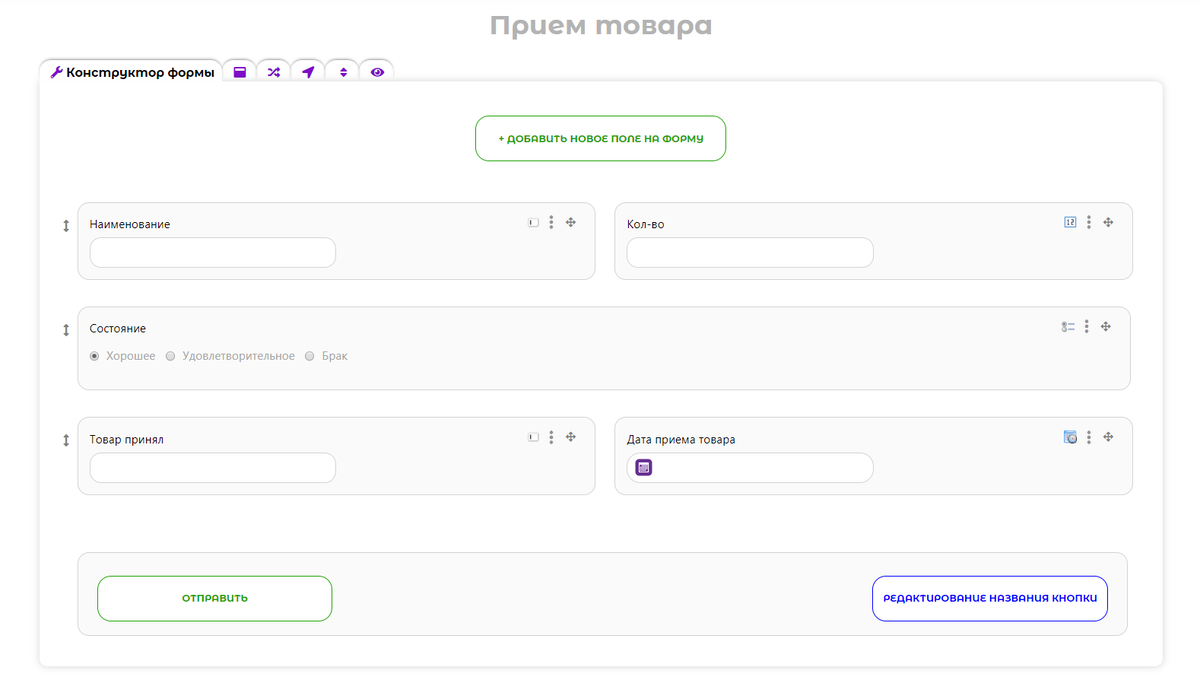The image size is (1200, 699).
Task: Click the Отправить button
Action: pyautogui.click(x=215, y=598)
